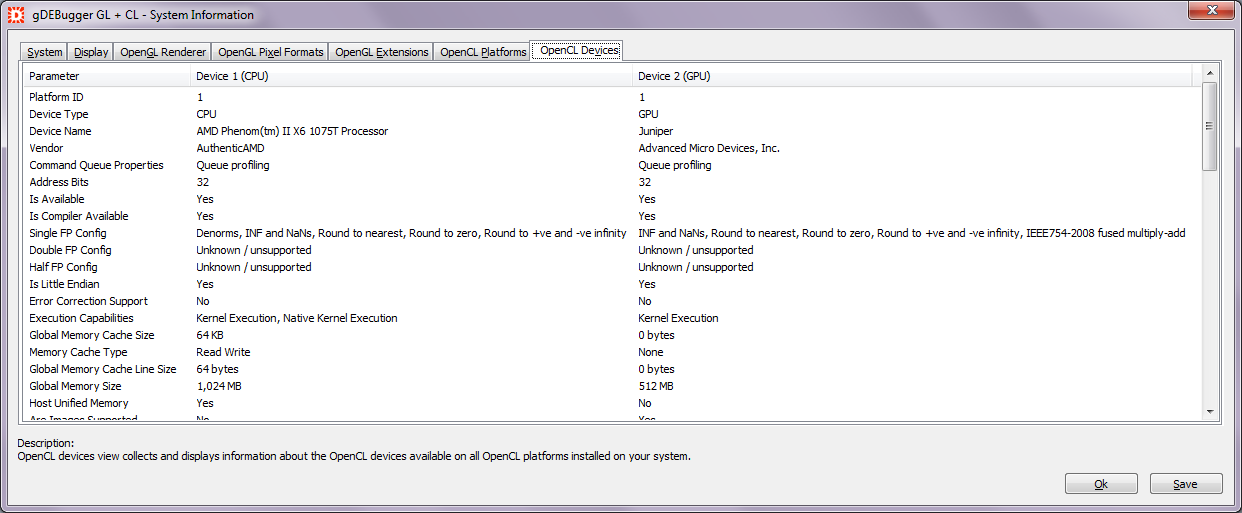Screen dimensions: 1242x513
Task: Click the scrollbar down arrow
Action: (x=1209, y=411)
